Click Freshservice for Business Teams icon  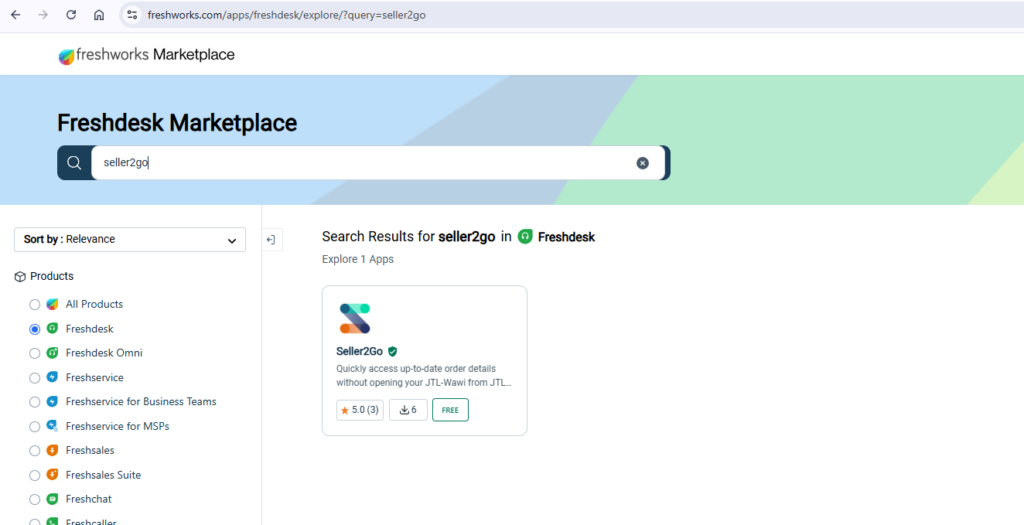pyautogui.click(x=52, y=402)
